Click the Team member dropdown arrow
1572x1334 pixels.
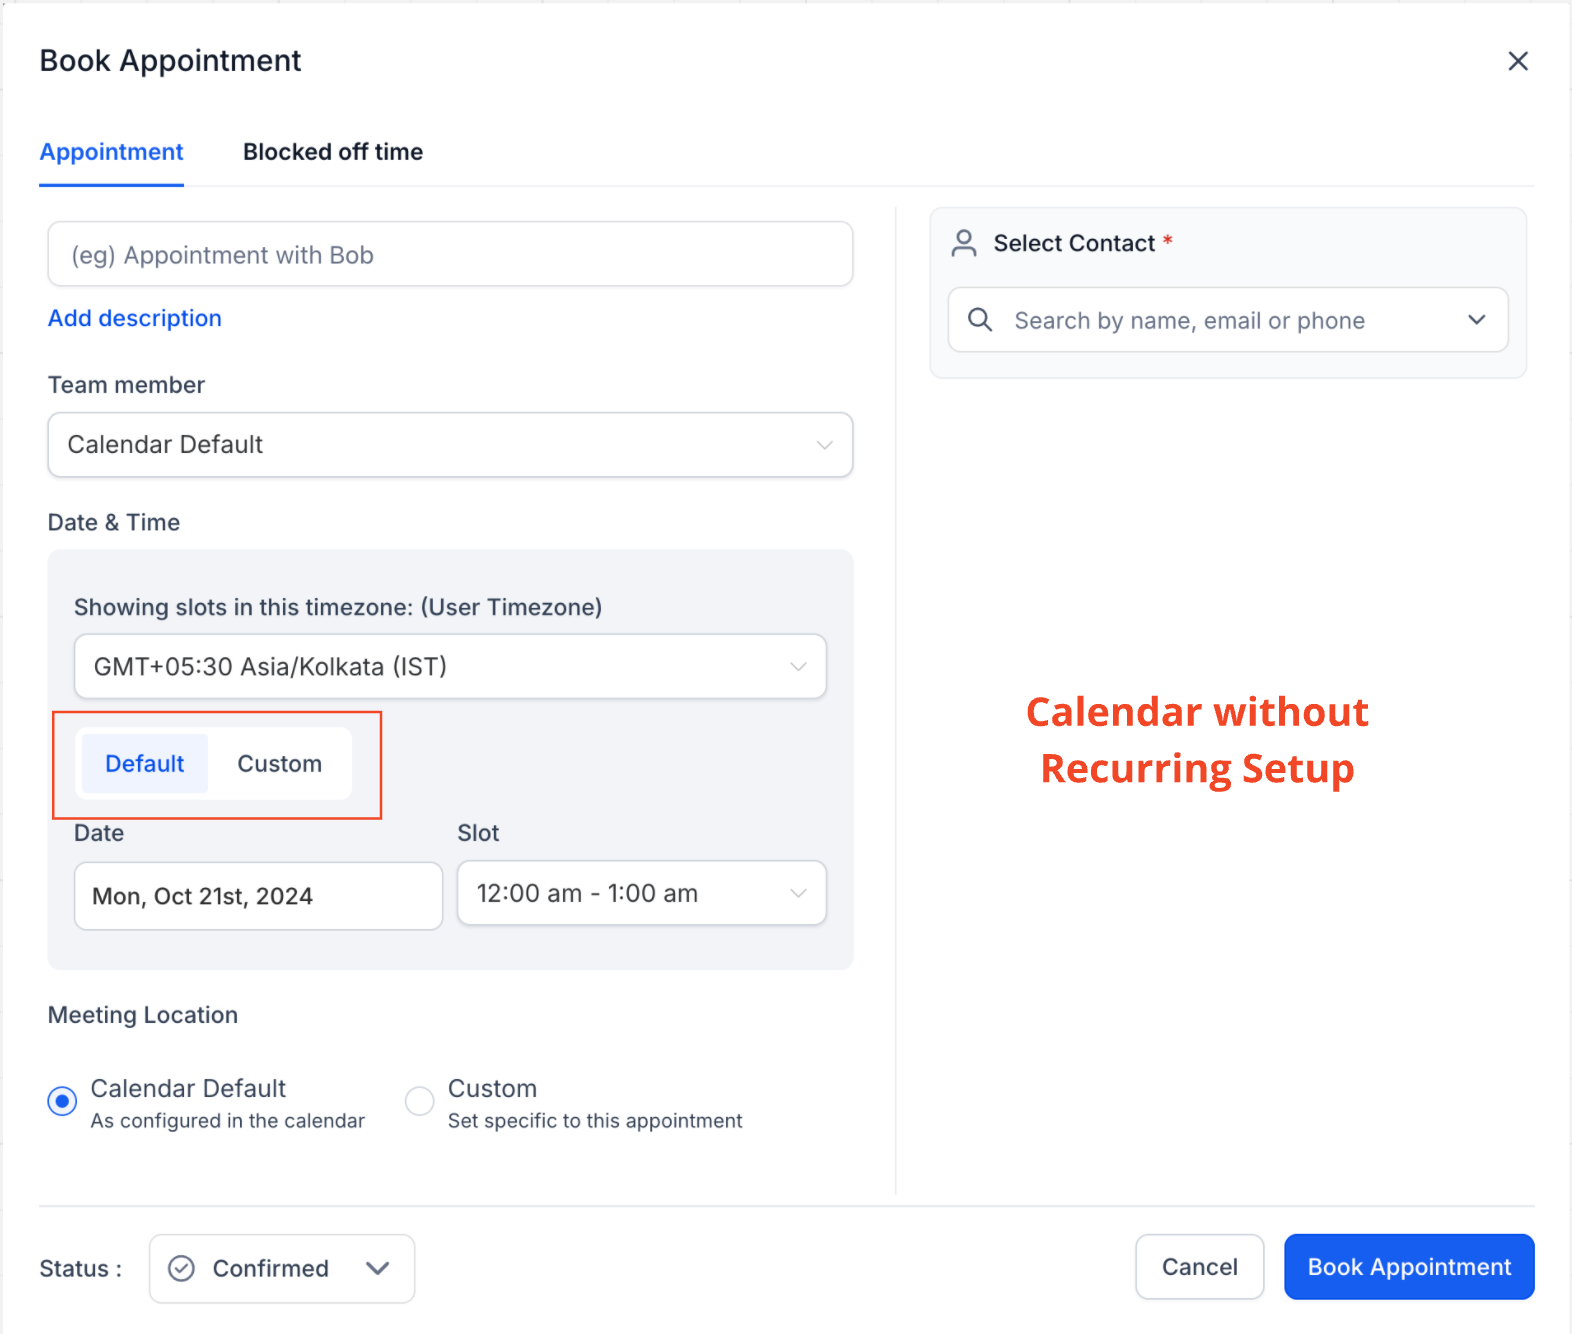[x=824, y=445]
